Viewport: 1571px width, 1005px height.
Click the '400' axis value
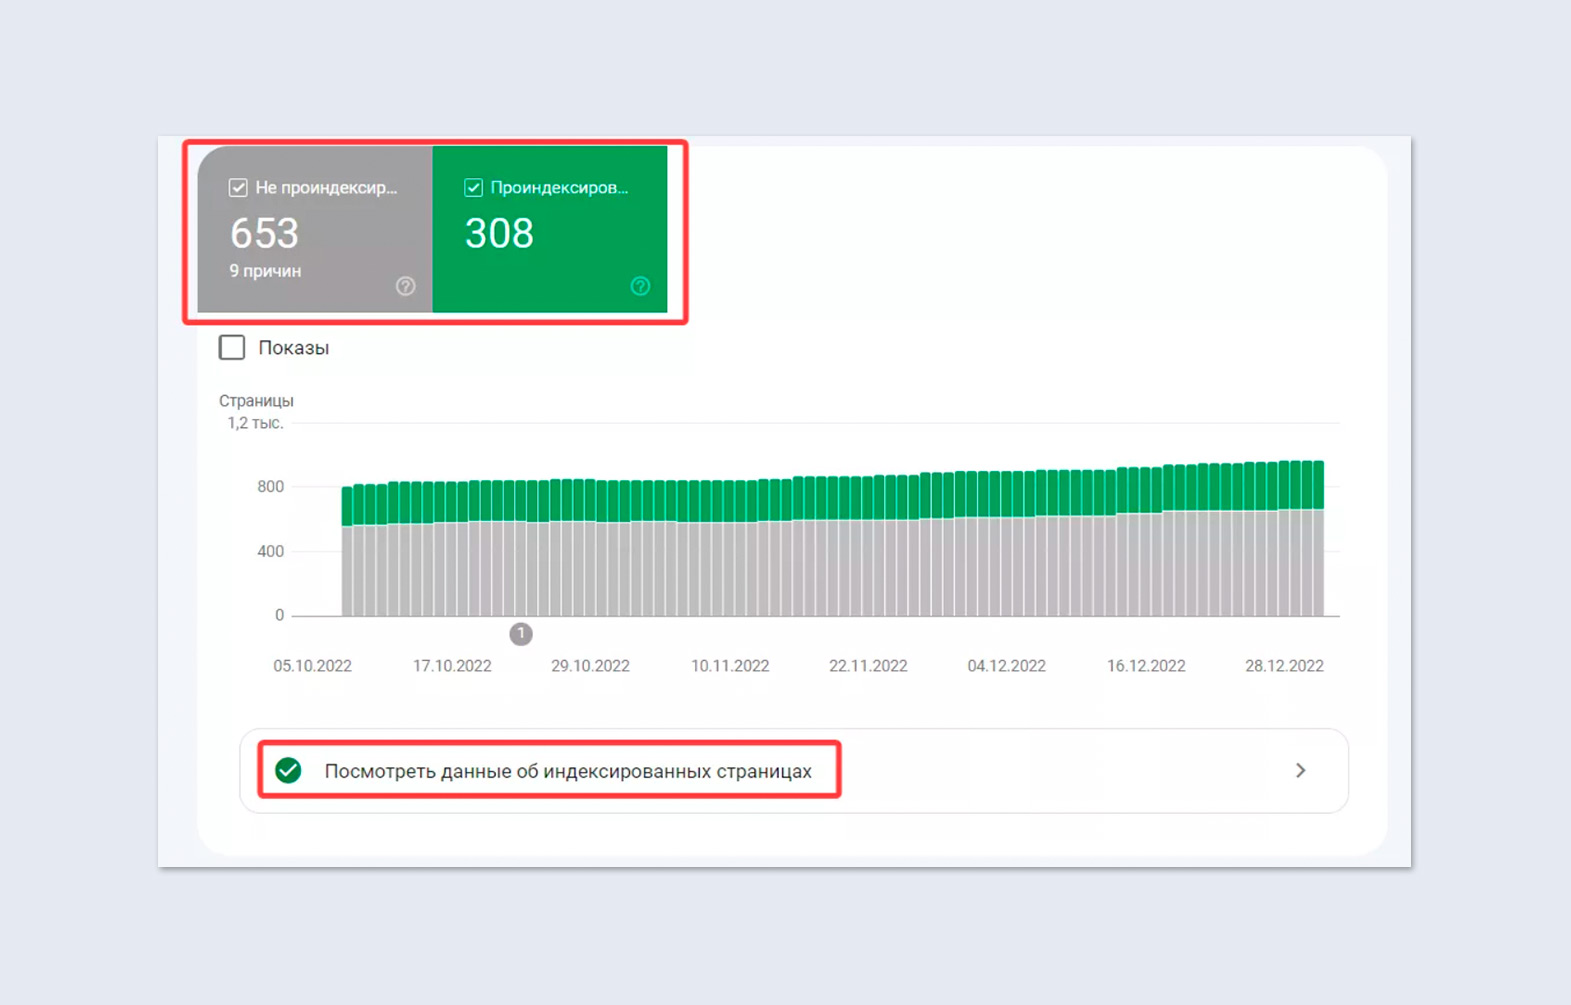270,551
